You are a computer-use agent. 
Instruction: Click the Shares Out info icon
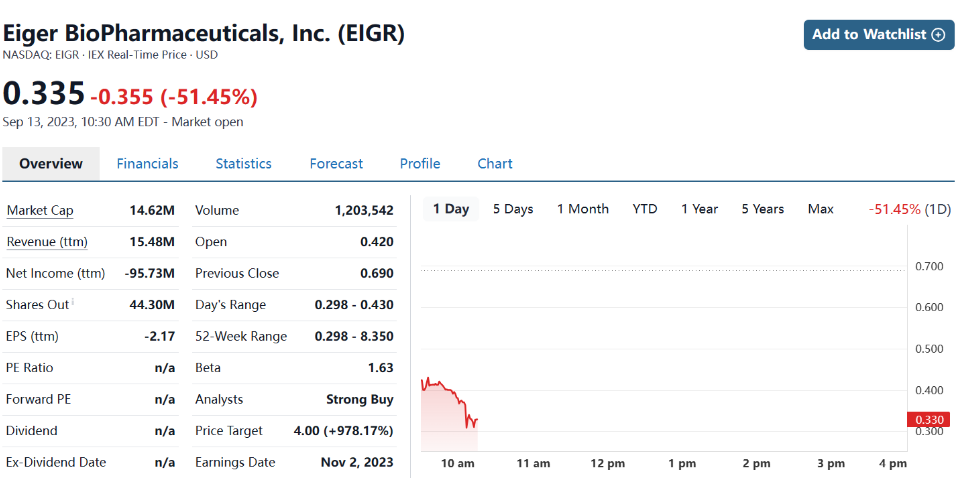73,303
